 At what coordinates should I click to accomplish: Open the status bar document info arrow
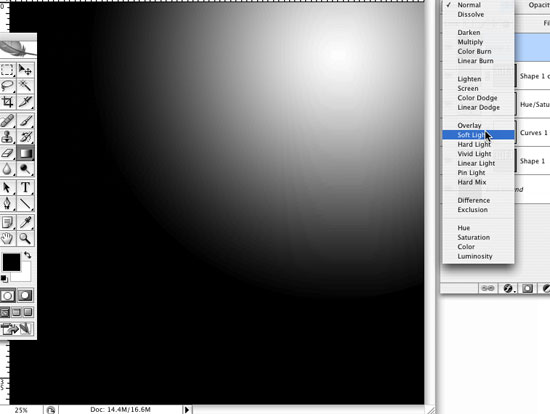(x=187, y=409)
